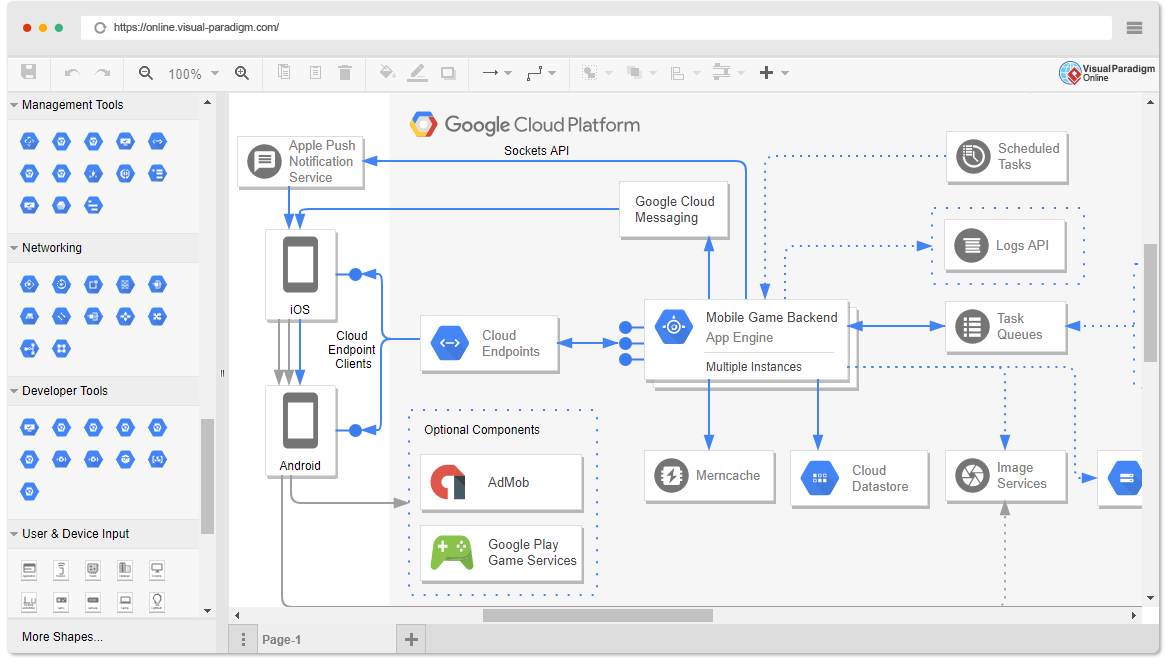Select first shape under User & Device Input
The height and width of the screenshot is (665, 1170).
[x=29, y=570]
